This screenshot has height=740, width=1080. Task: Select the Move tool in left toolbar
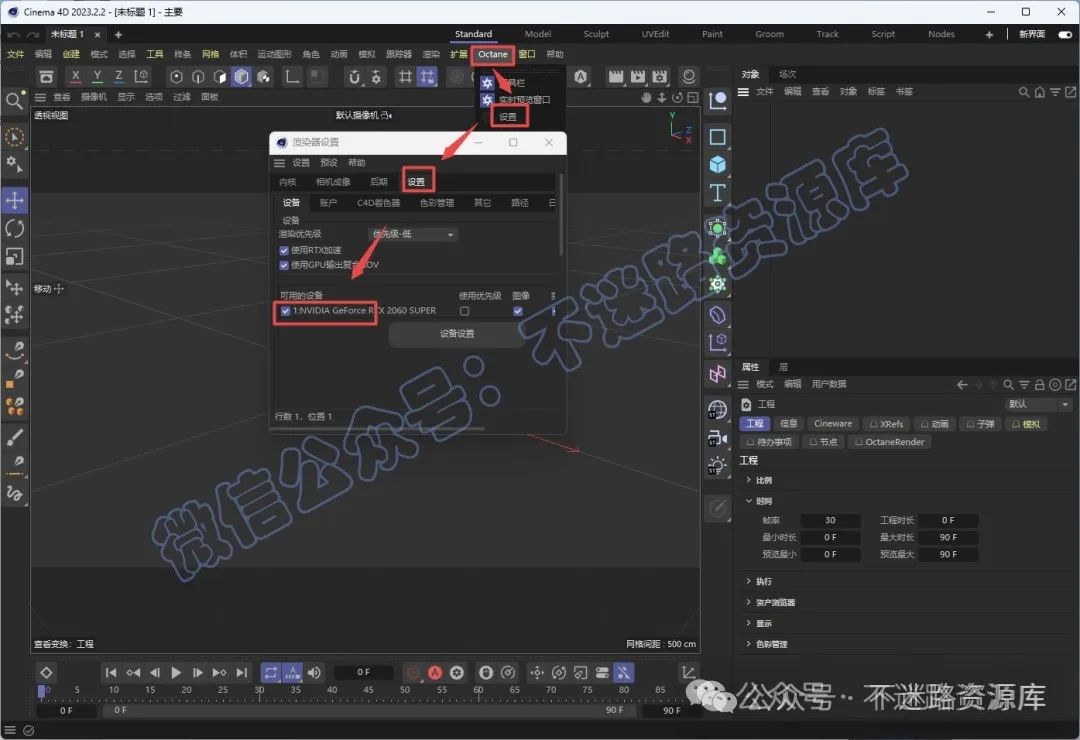pyautogui.click(x=14, y=201)
